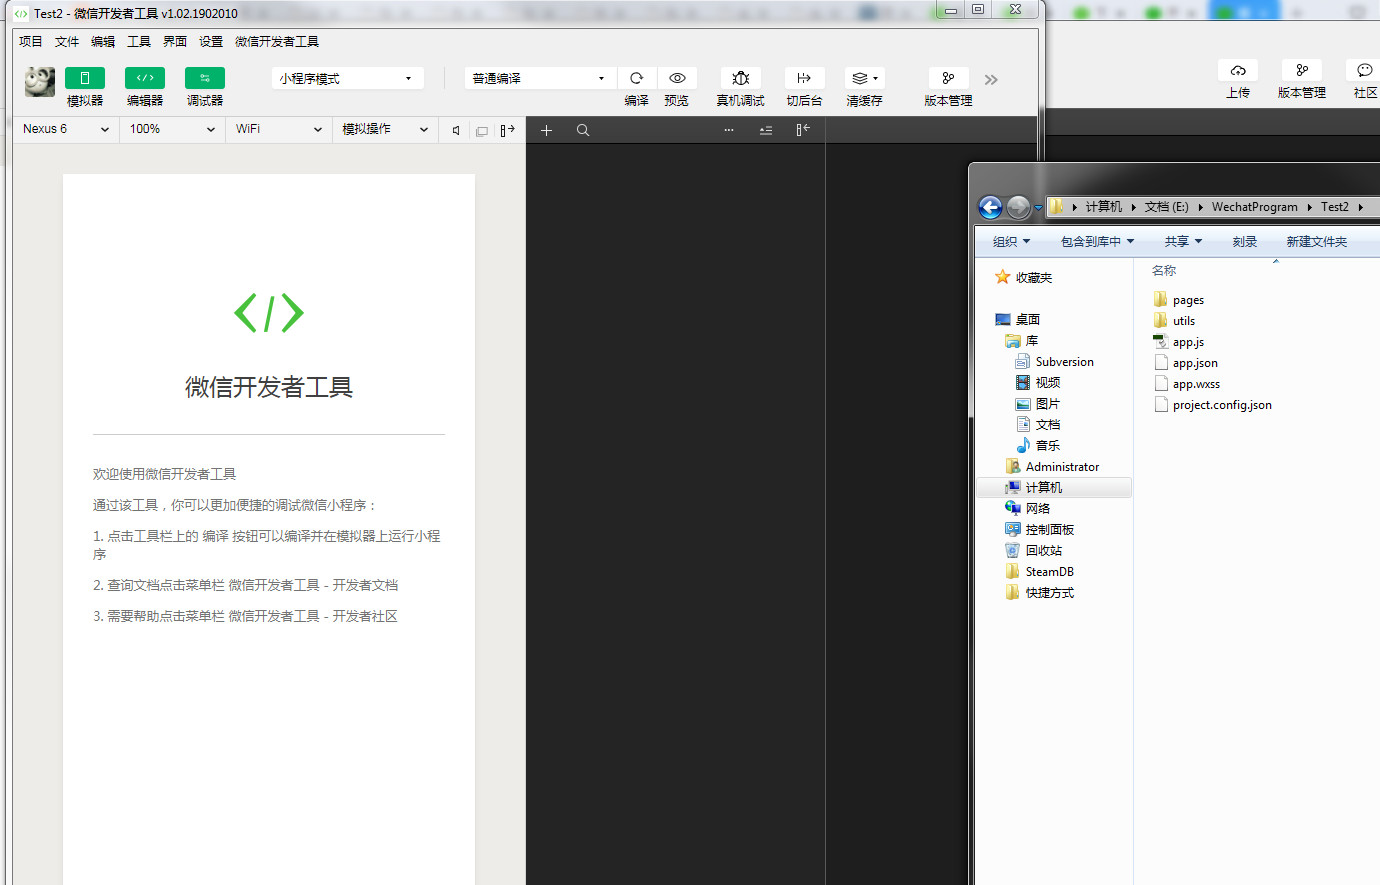Open the 清缓存 clear cache layers dropdown
This screenshot has width=1380, height=885.
coord(864,78)
